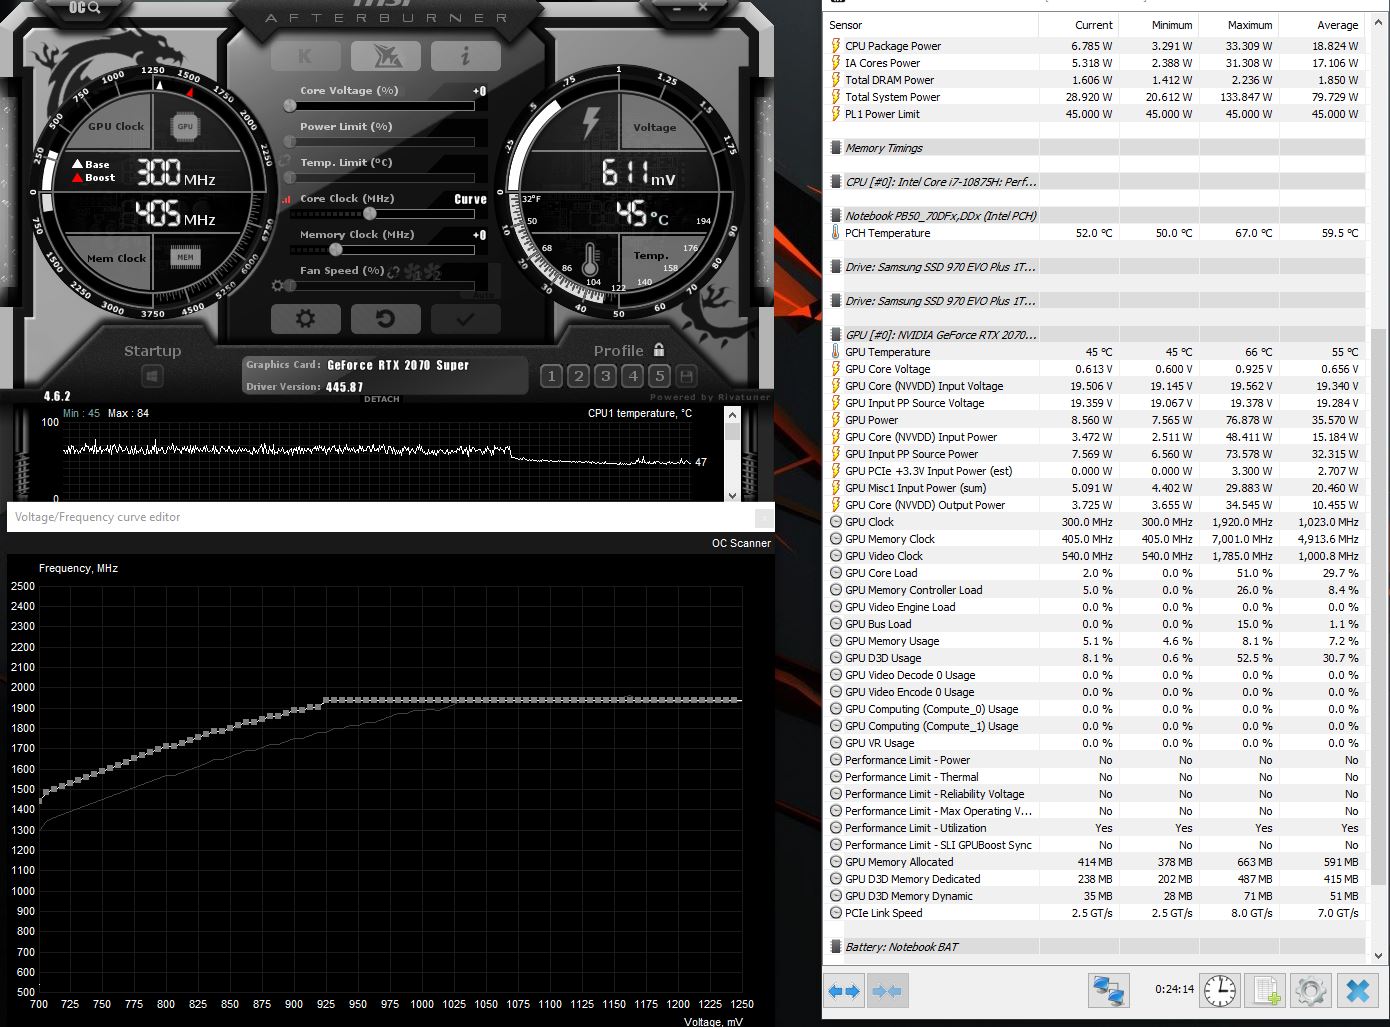
Task: Open the HWiNFO network monitors icon
Action: point(1109,990)
